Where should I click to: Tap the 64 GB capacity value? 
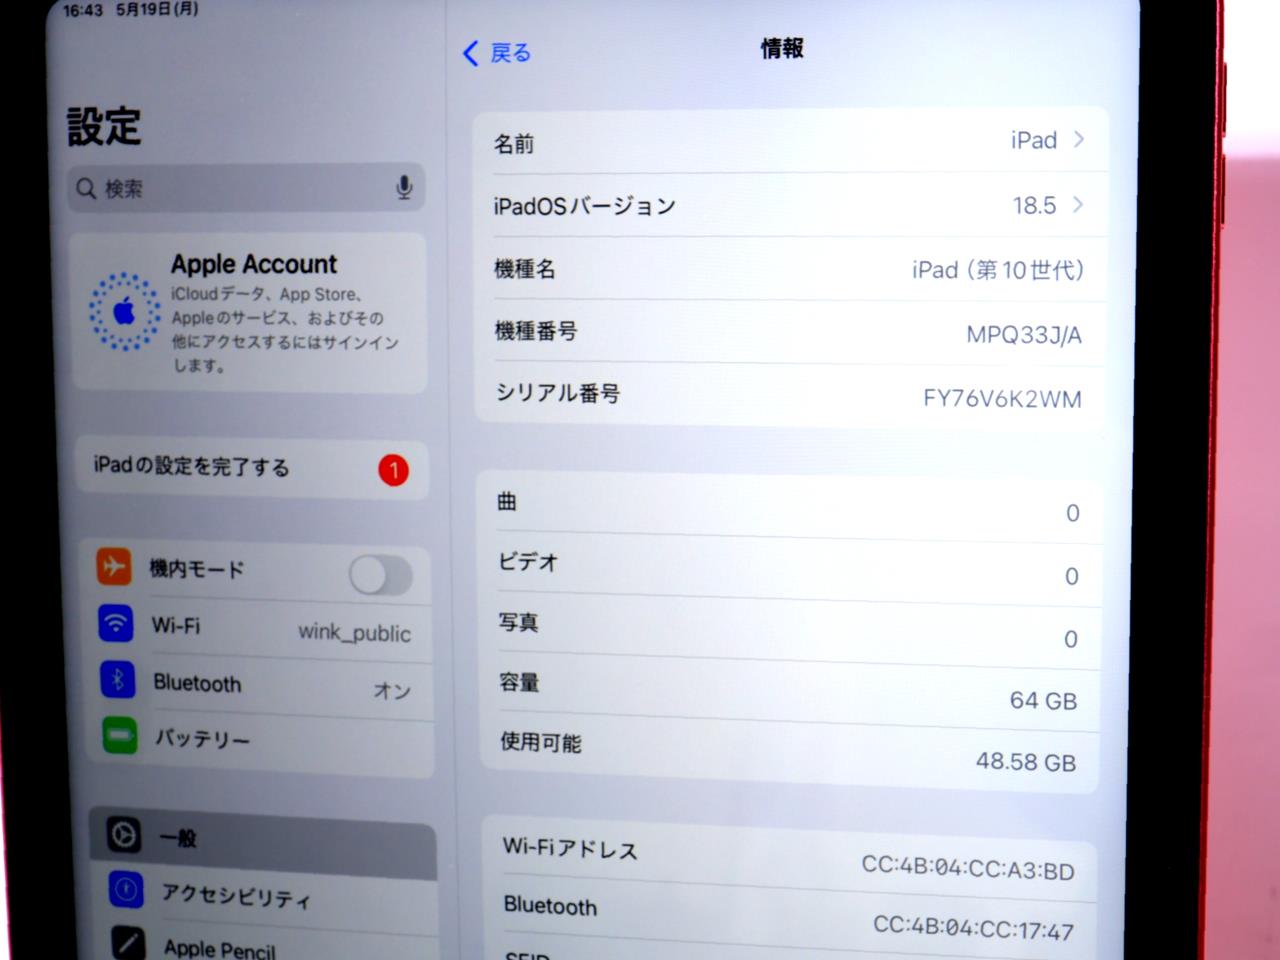[1043, 700]
